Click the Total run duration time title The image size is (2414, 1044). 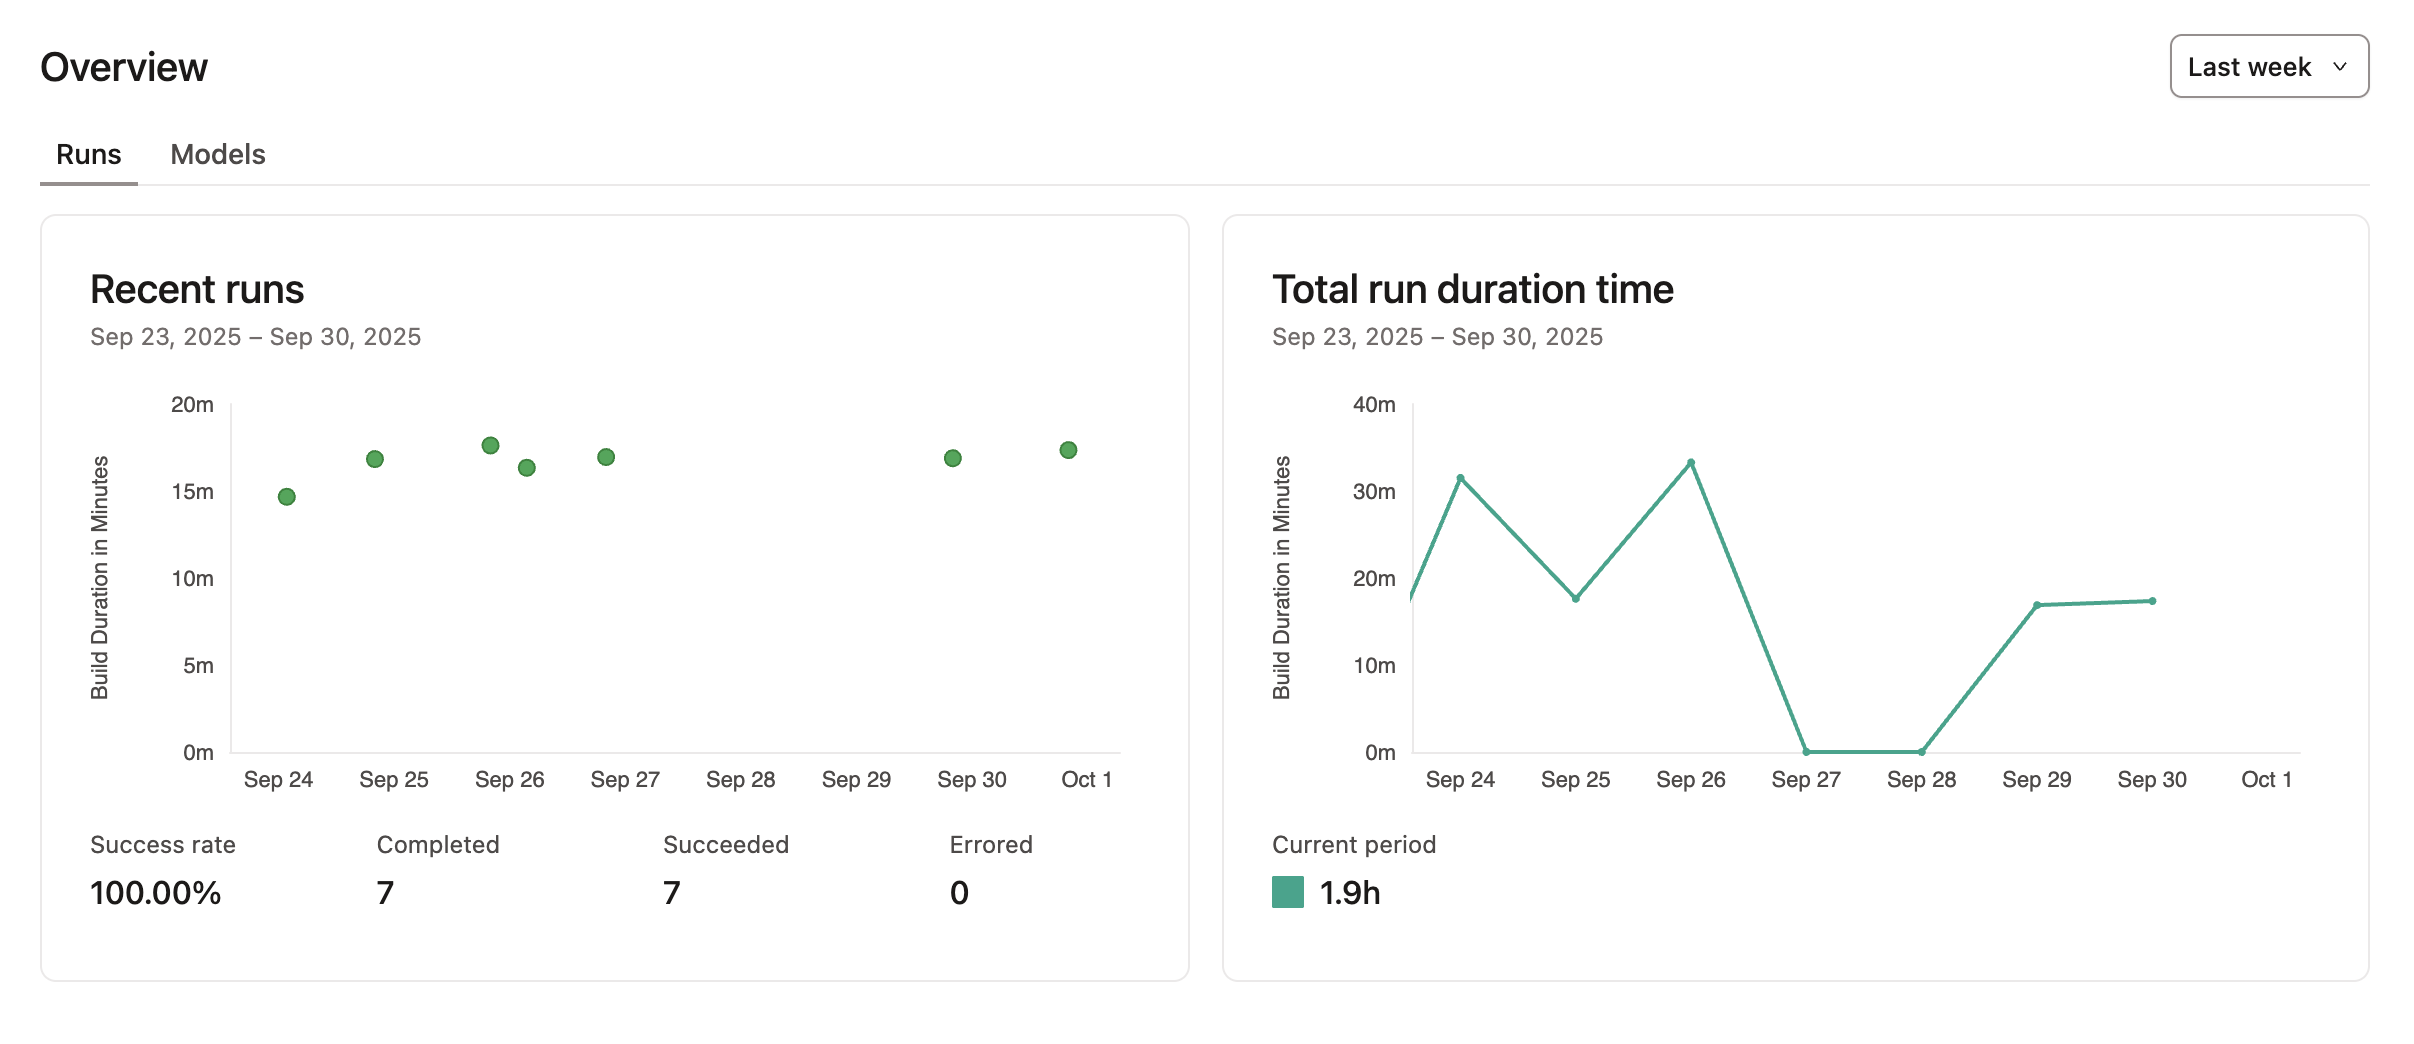pyautogui.click(x=1472, y=289)
